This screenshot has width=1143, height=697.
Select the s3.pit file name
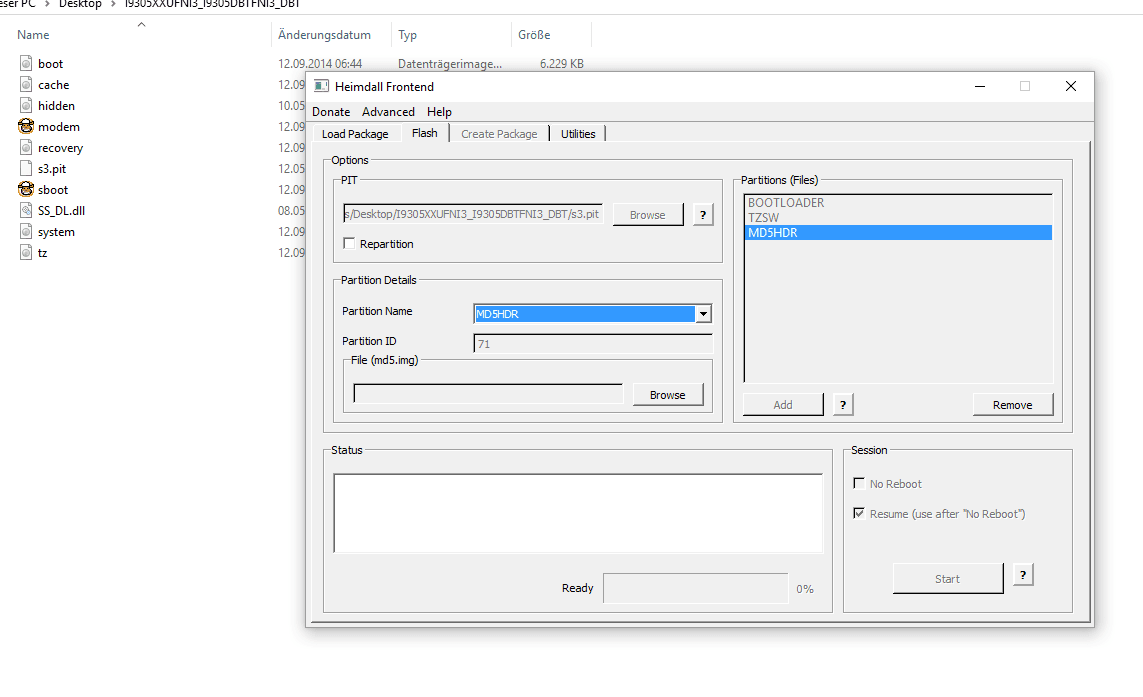pos(52,169)
